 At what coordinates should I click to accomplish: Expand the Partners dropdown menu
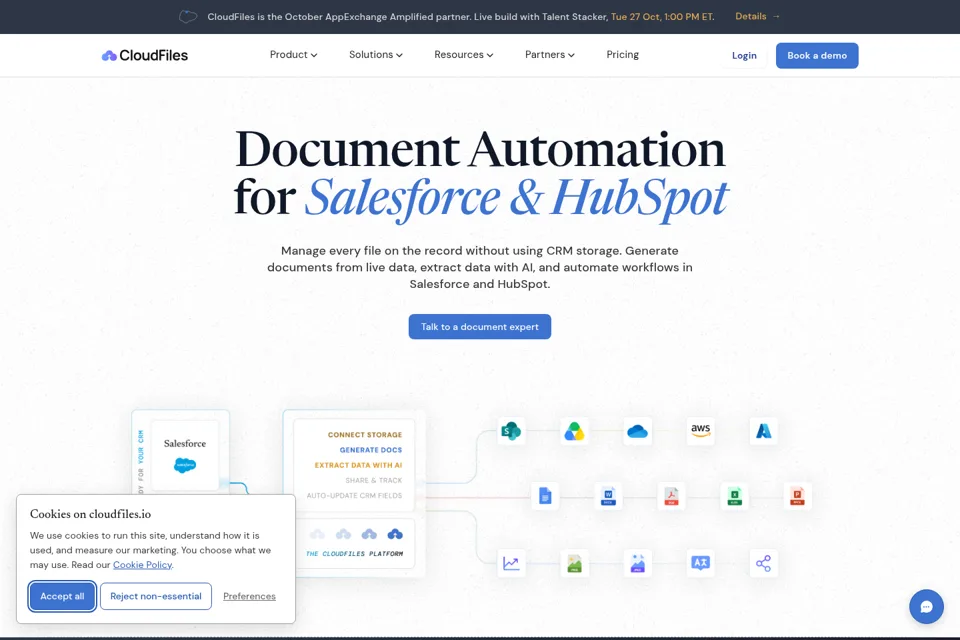[550, 55]
